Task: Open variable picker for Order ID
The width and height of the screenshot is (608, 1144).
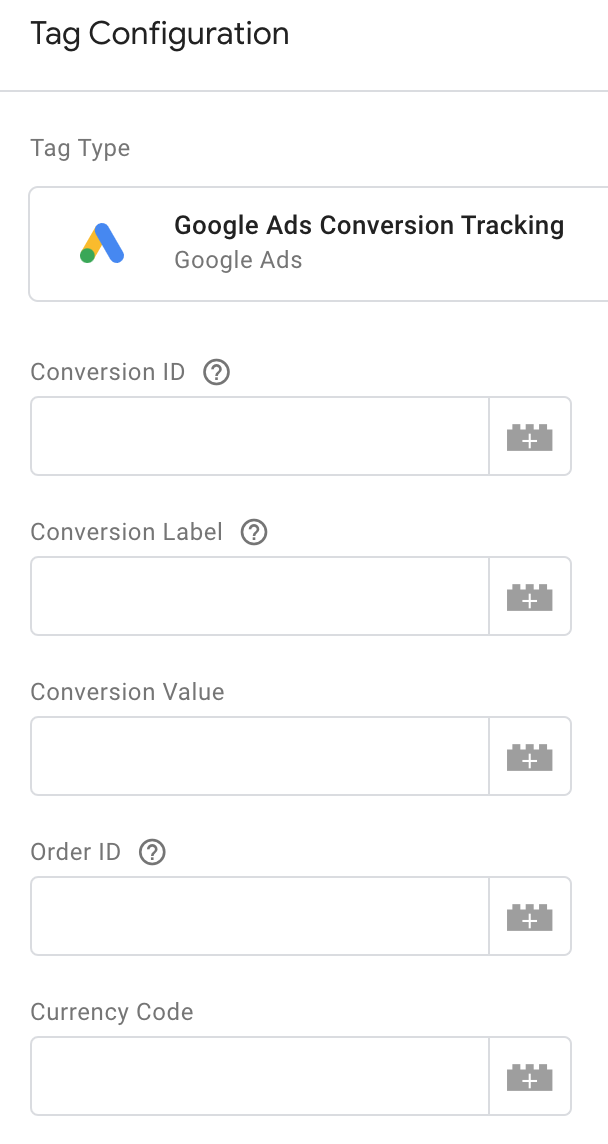Action: click(530, 917)
